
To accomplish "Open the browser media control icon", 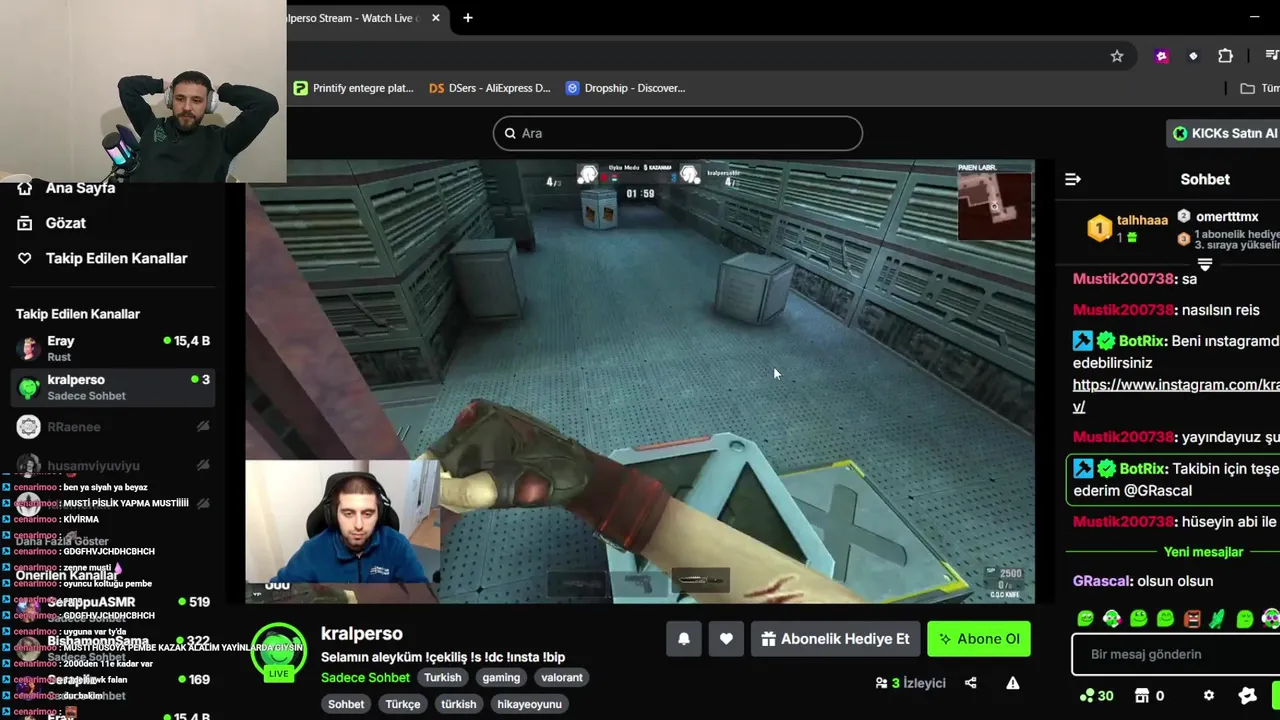I will click(x=1271, y=56).
